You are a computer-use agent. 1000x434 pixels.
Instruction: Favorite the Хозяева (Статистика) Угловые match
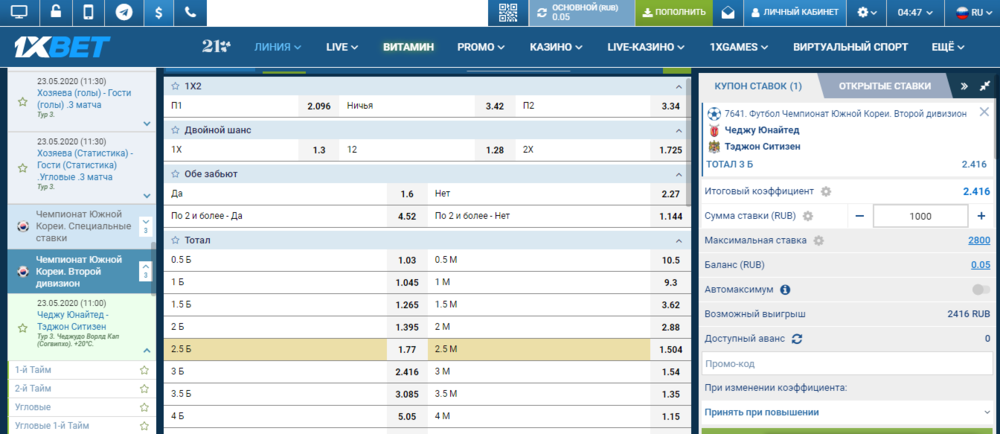coord(22,168)
